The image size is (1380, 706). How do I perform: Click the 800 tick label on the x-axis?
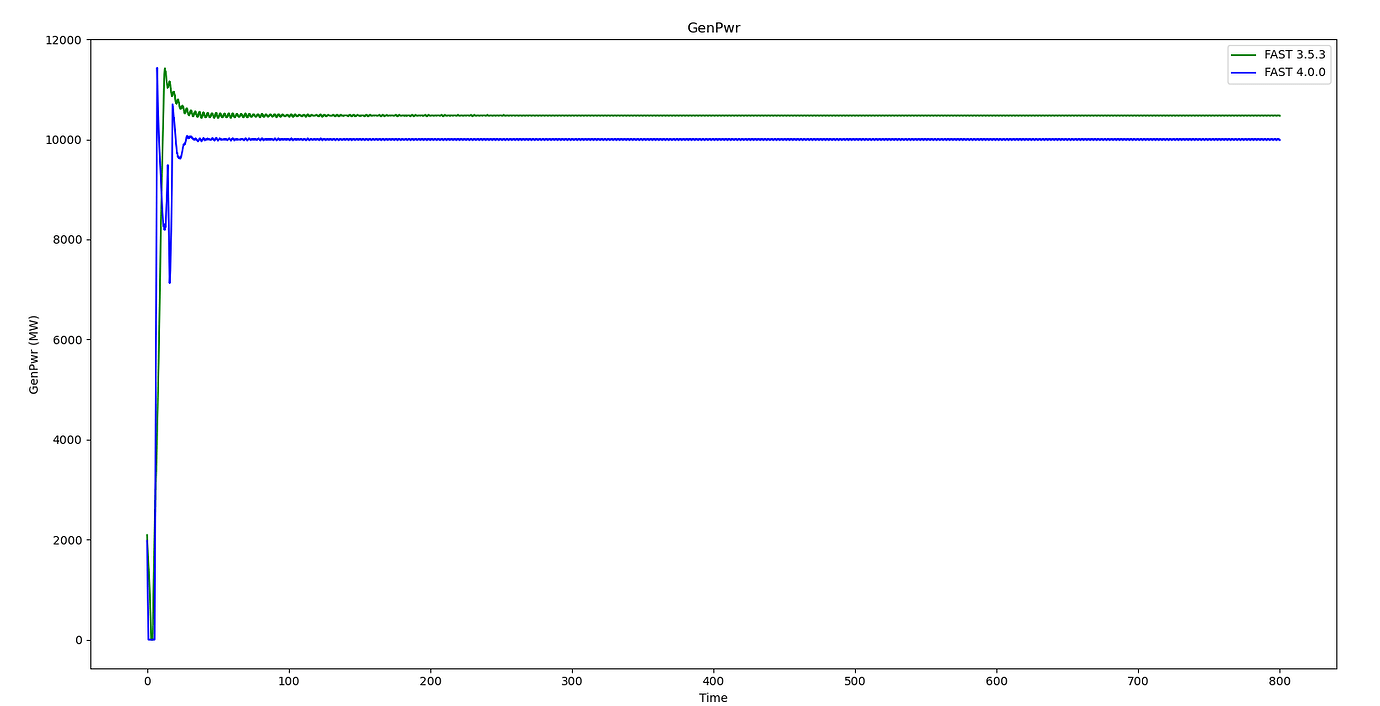1279,680
